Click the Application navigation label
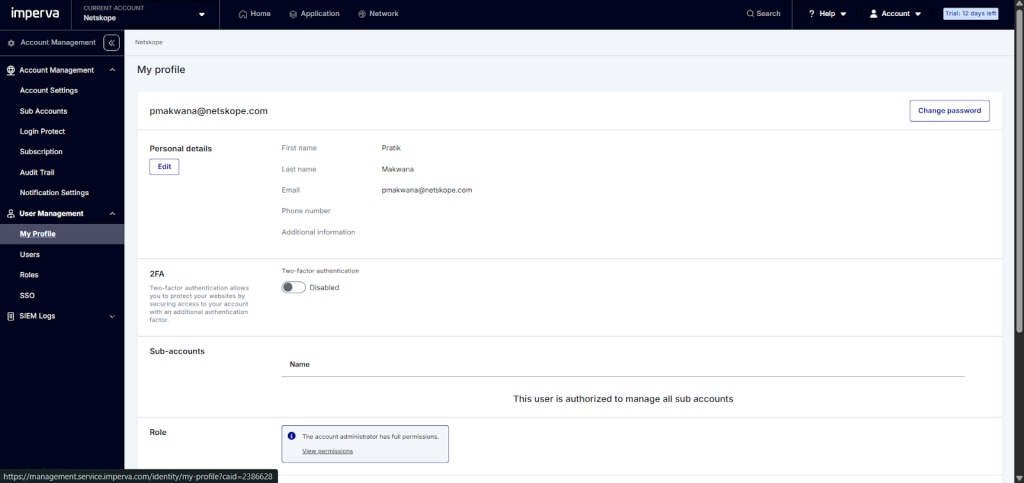This screenshot has width=1024, height=483. click(320, 14)
